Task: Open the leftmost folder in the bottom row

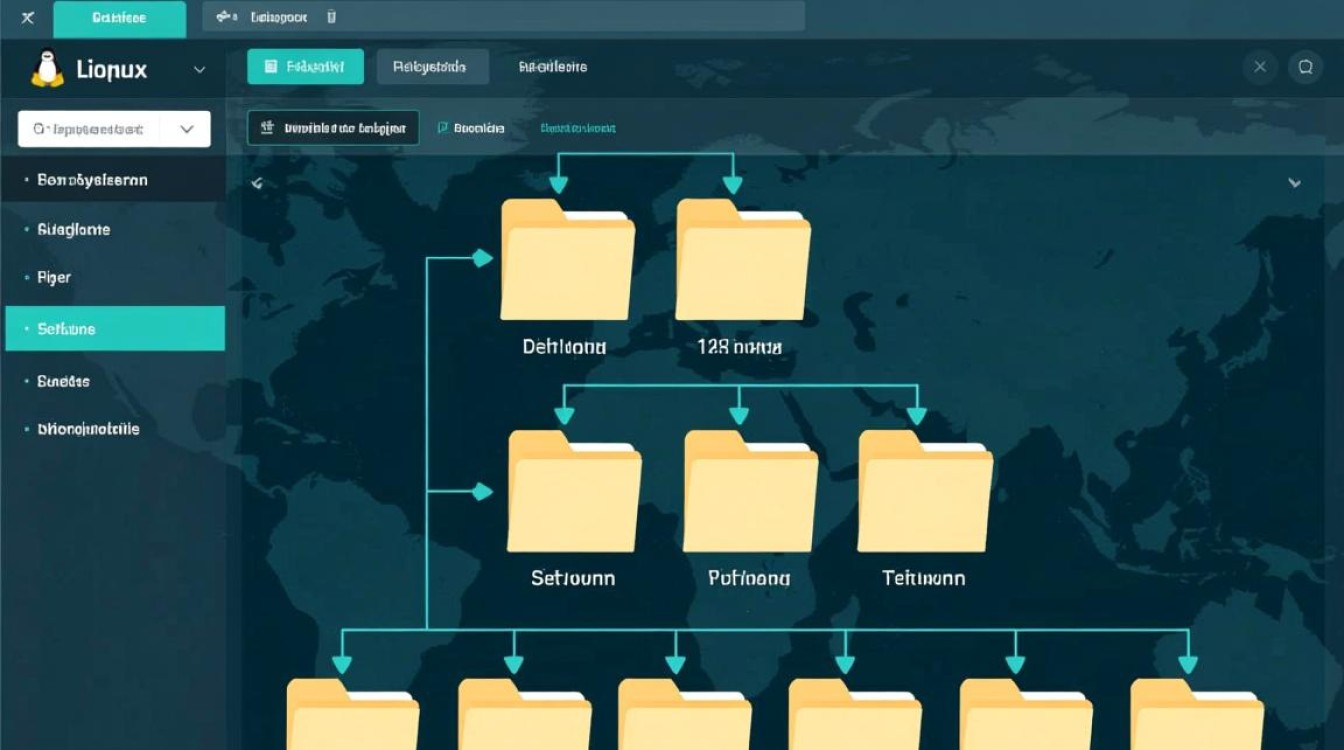Action: [352, 715]
